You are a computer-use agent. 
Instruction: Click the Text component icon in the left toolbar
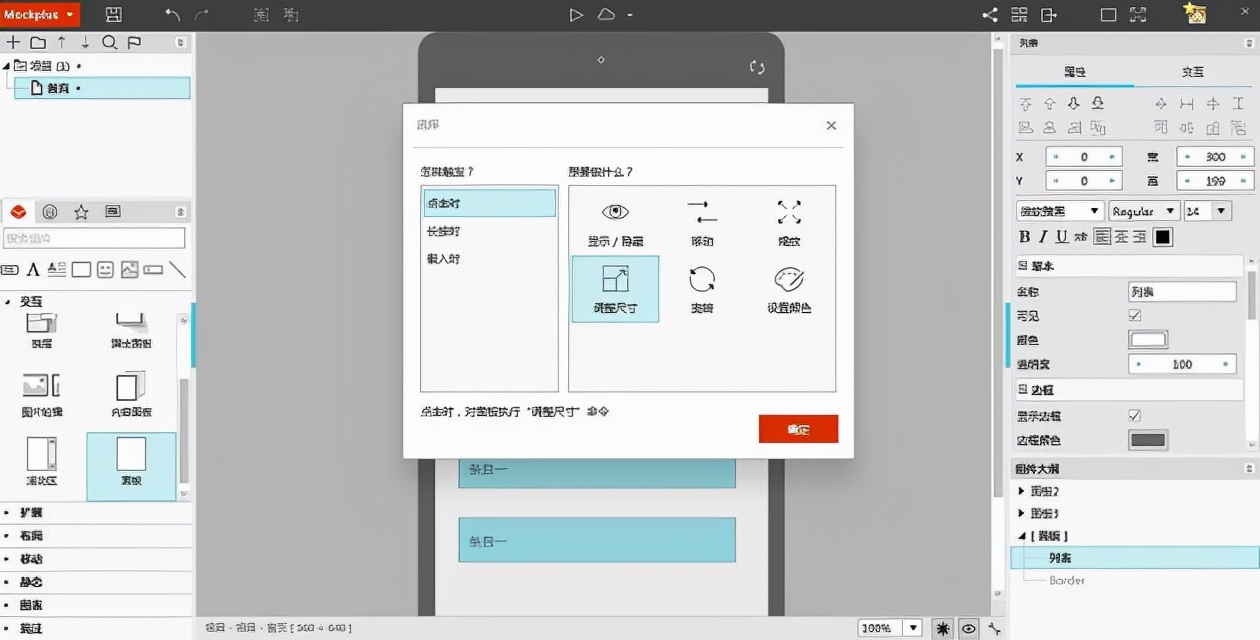34,269
